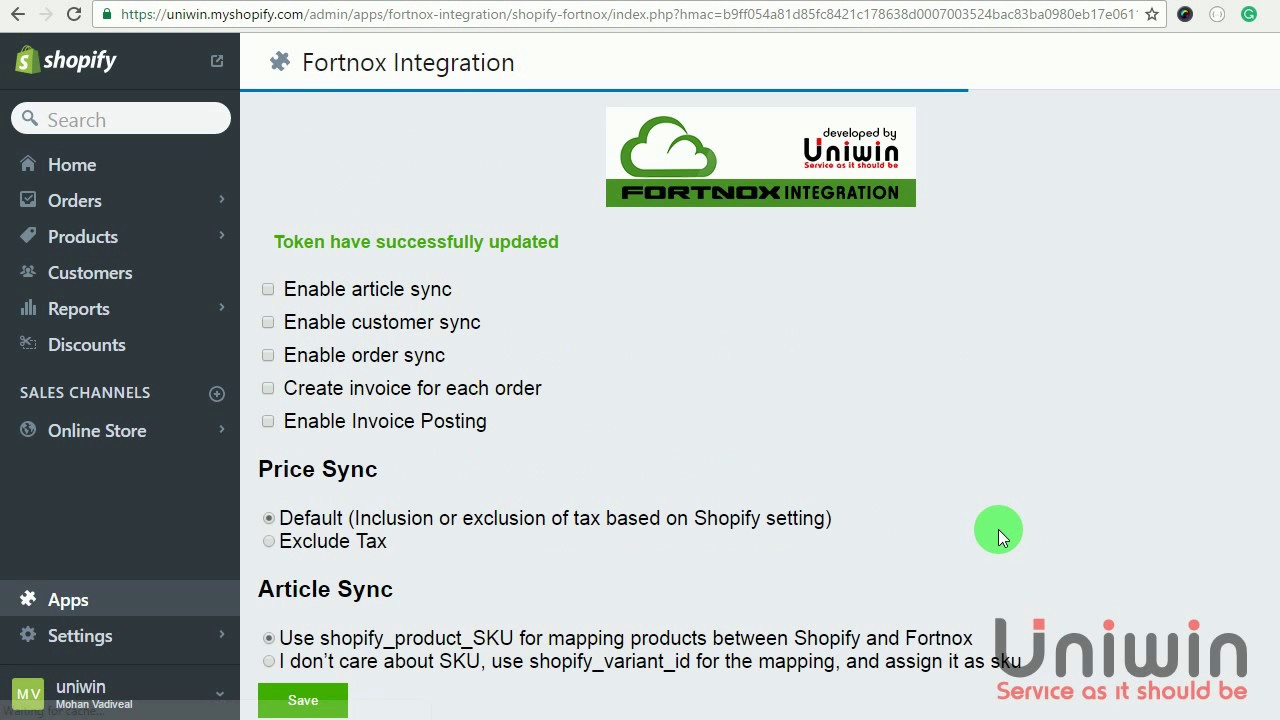Click the 'SALES CHANNELS' label
Screen dimensions: 1280x720
(85, 393)
